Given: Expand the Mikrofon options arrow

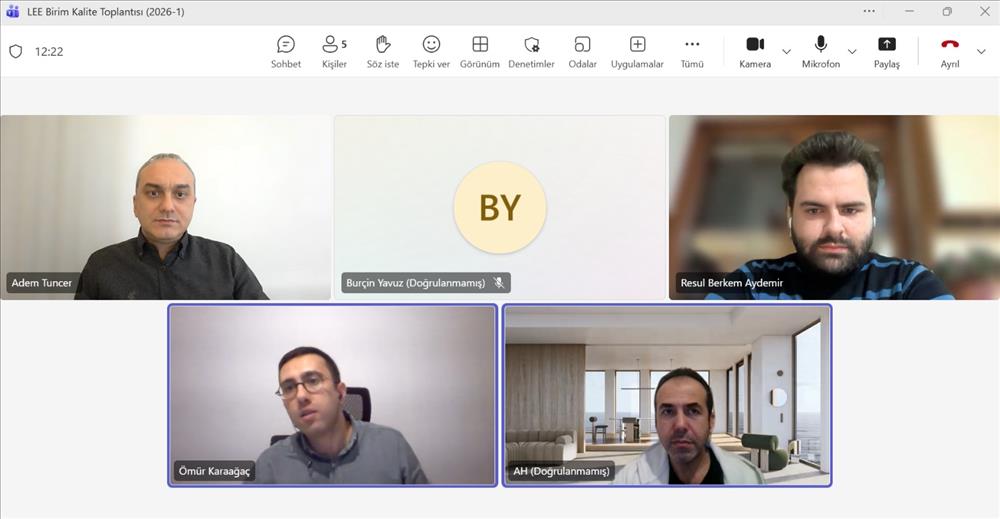Looking at the screenshot, I should [x=852, y=52].
